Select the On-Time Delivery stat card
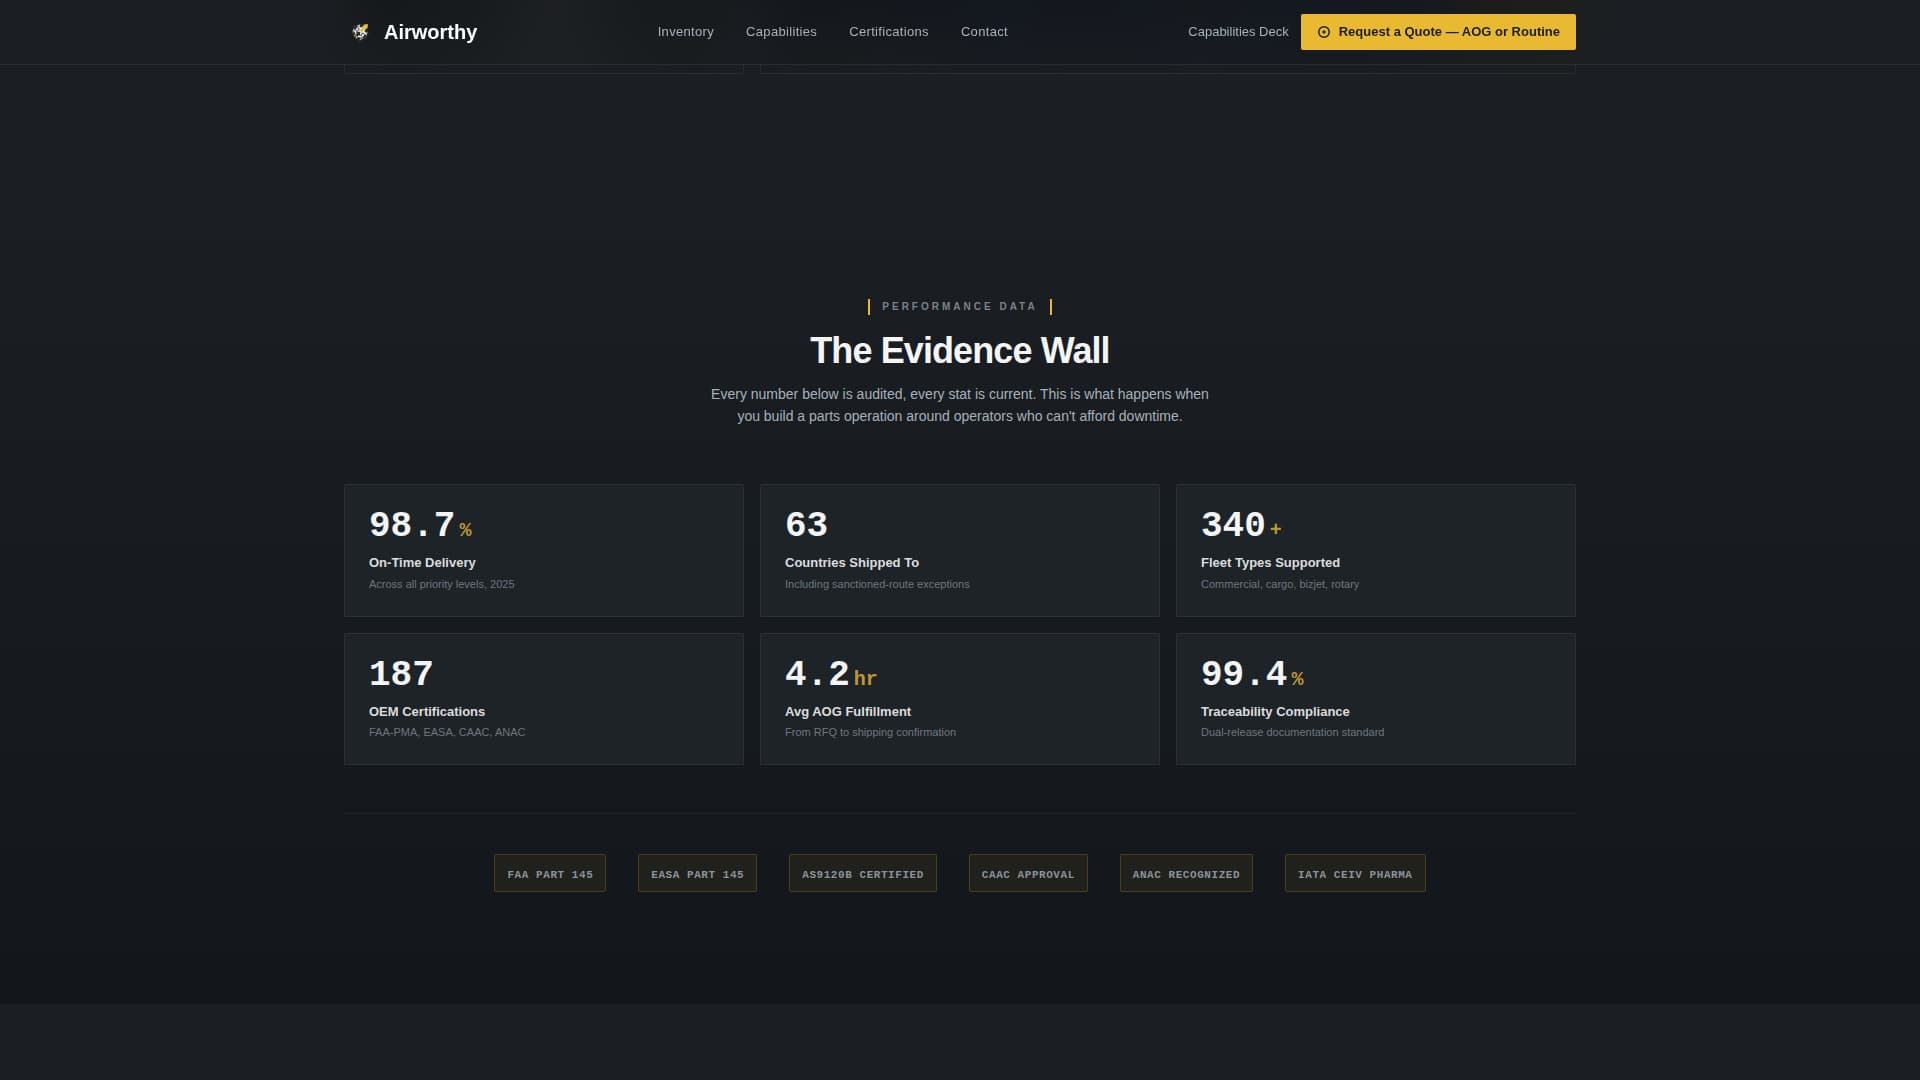Viewport: 1920px width, 1080px height. (x=543, y=550)
